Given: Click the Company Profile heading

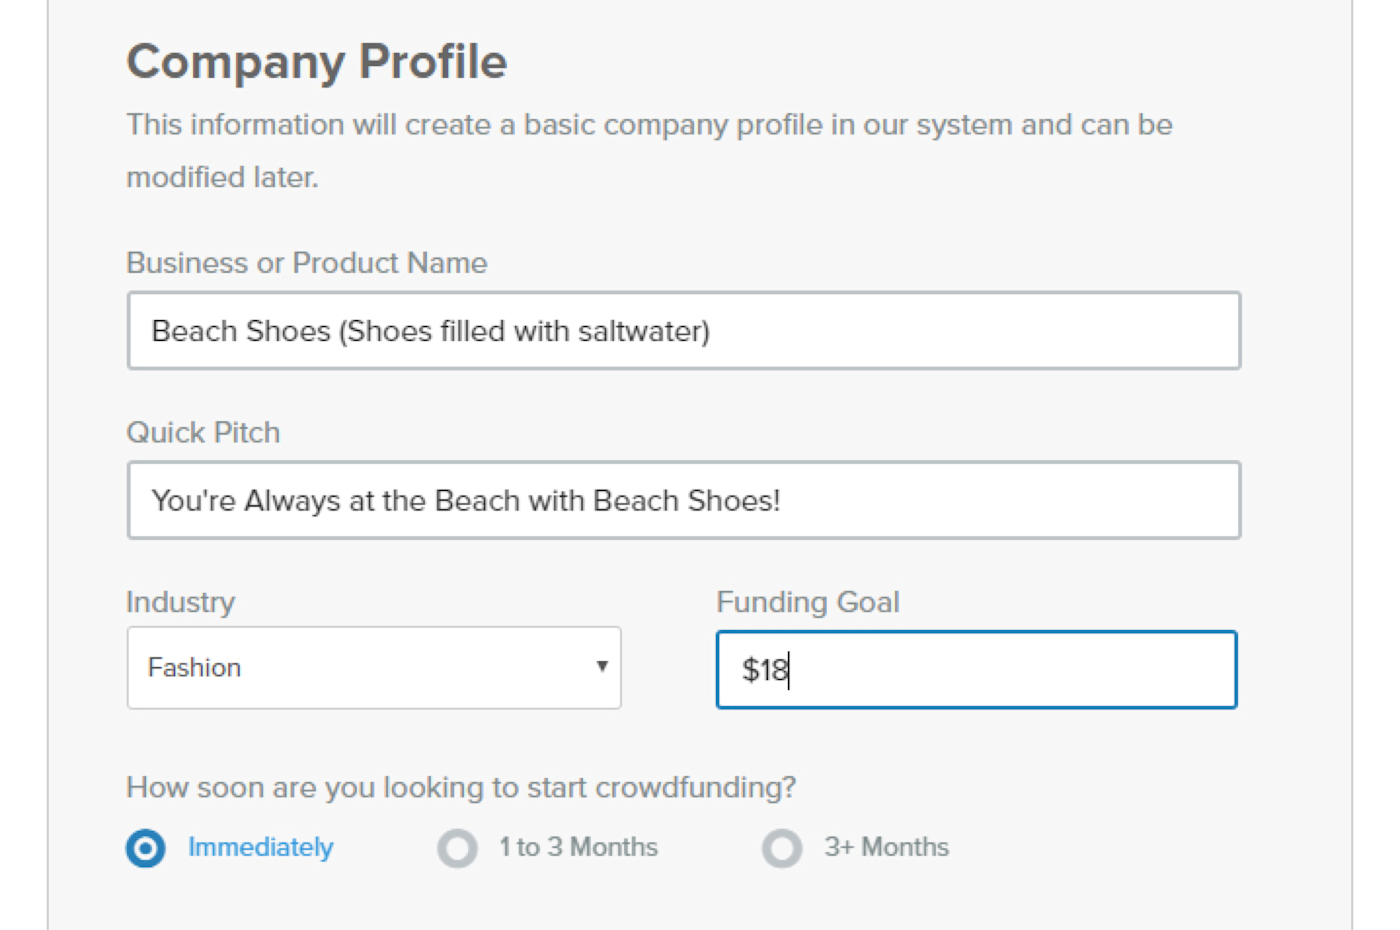Looking at the screenshot, I should pyautogui.click(x=316, y=62).
